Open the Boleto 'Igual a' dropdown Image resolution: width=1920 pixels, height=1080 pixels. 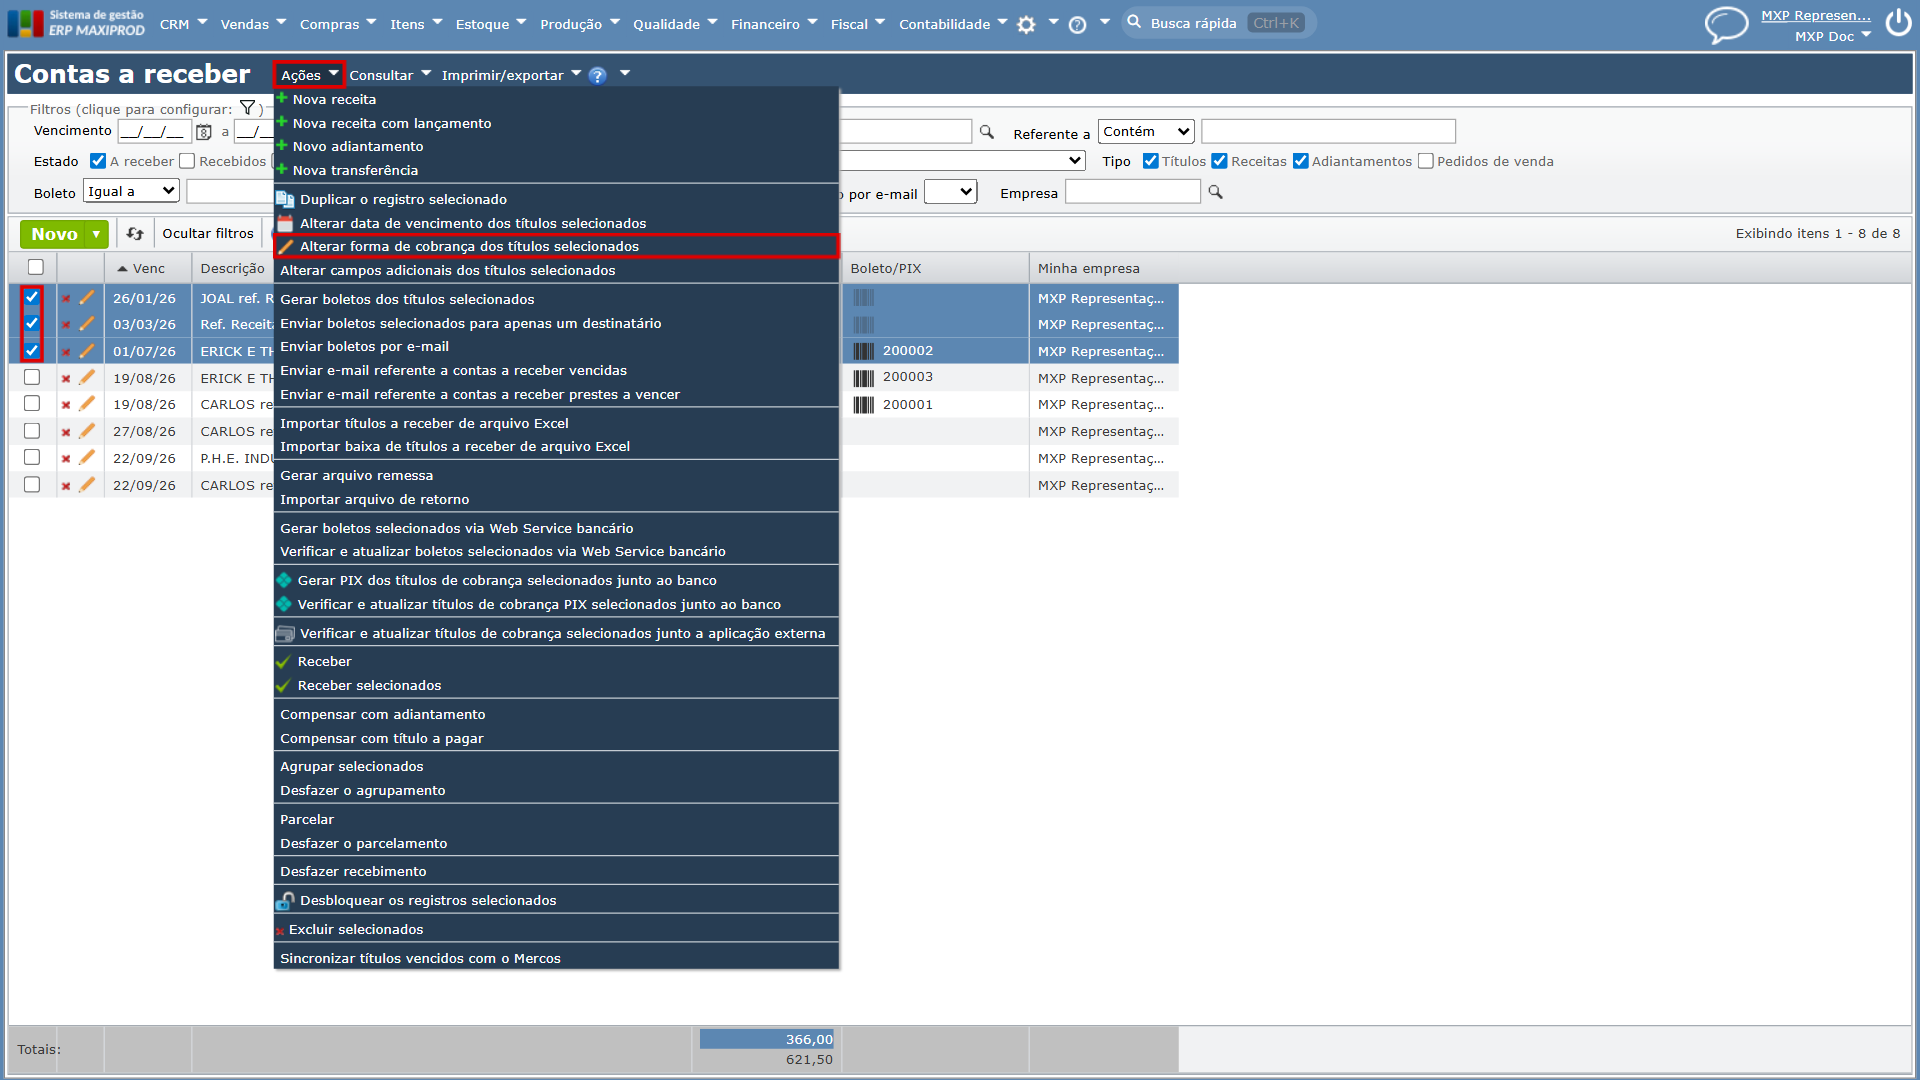click(131, 191)
